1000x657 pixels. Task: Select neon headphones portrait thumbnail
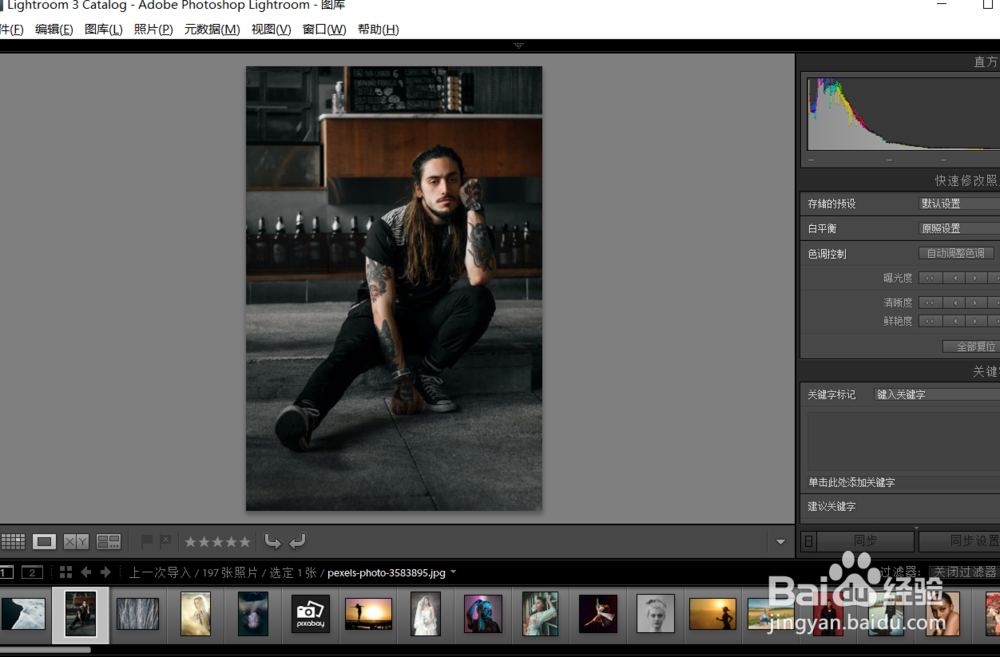pyautogui.click(x=483, y=614)
